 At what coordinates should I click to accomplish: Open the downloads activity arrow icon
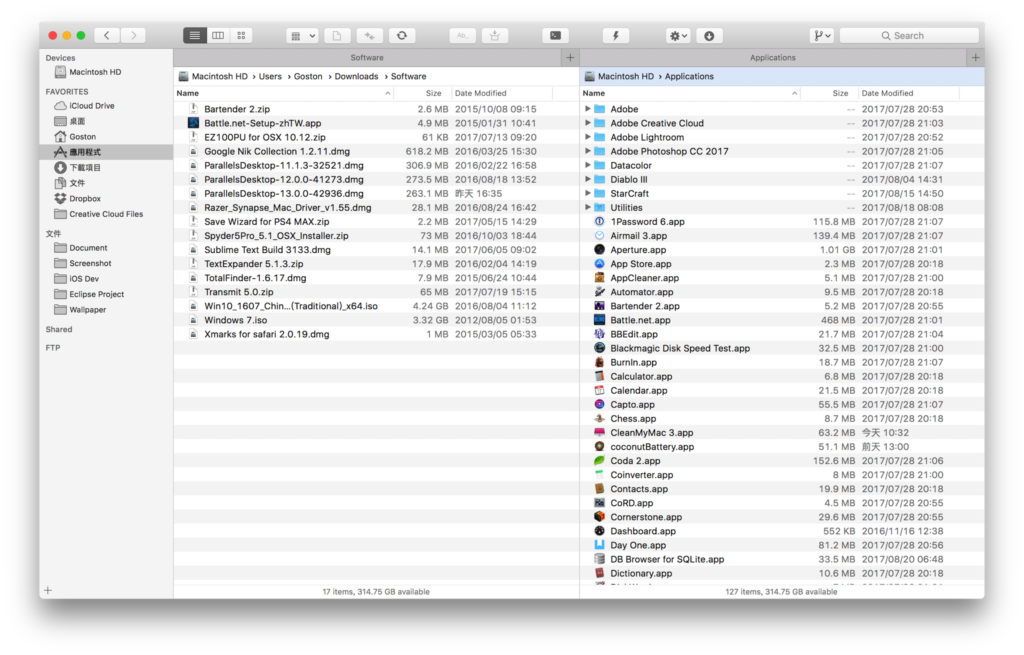(709, 36)
